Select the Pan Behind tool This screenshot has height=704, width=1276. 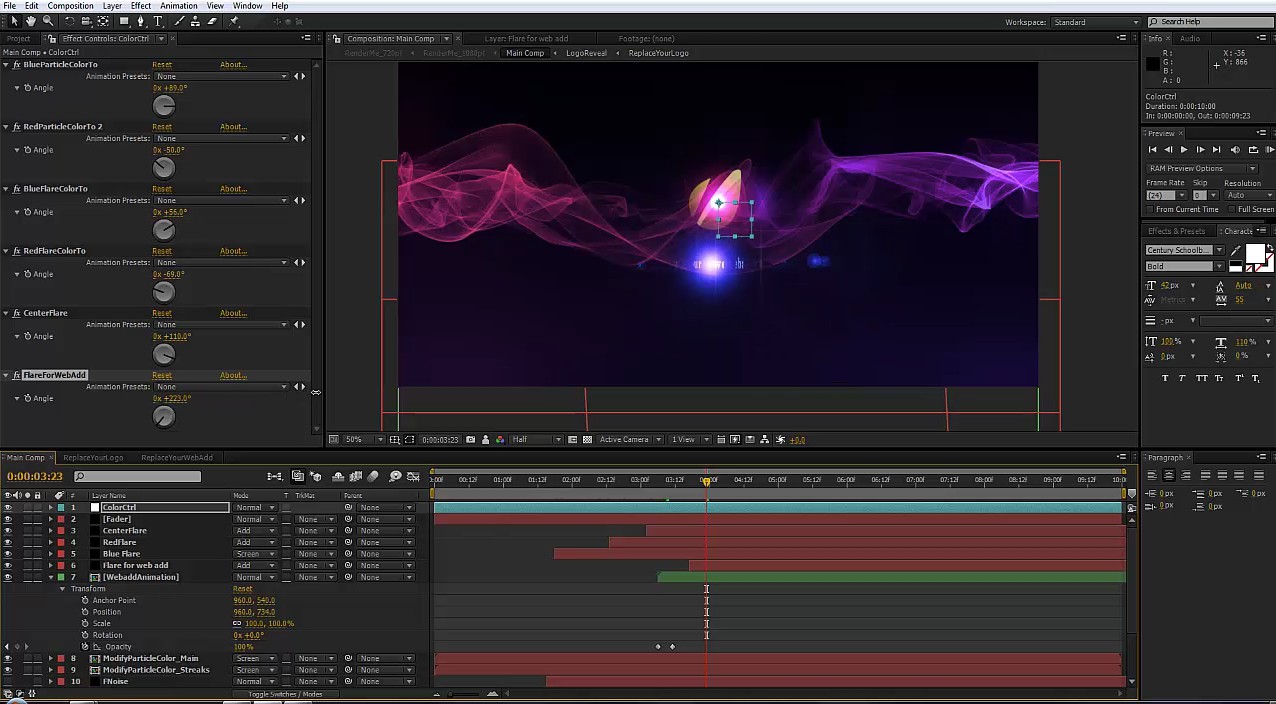click(103, 21)
